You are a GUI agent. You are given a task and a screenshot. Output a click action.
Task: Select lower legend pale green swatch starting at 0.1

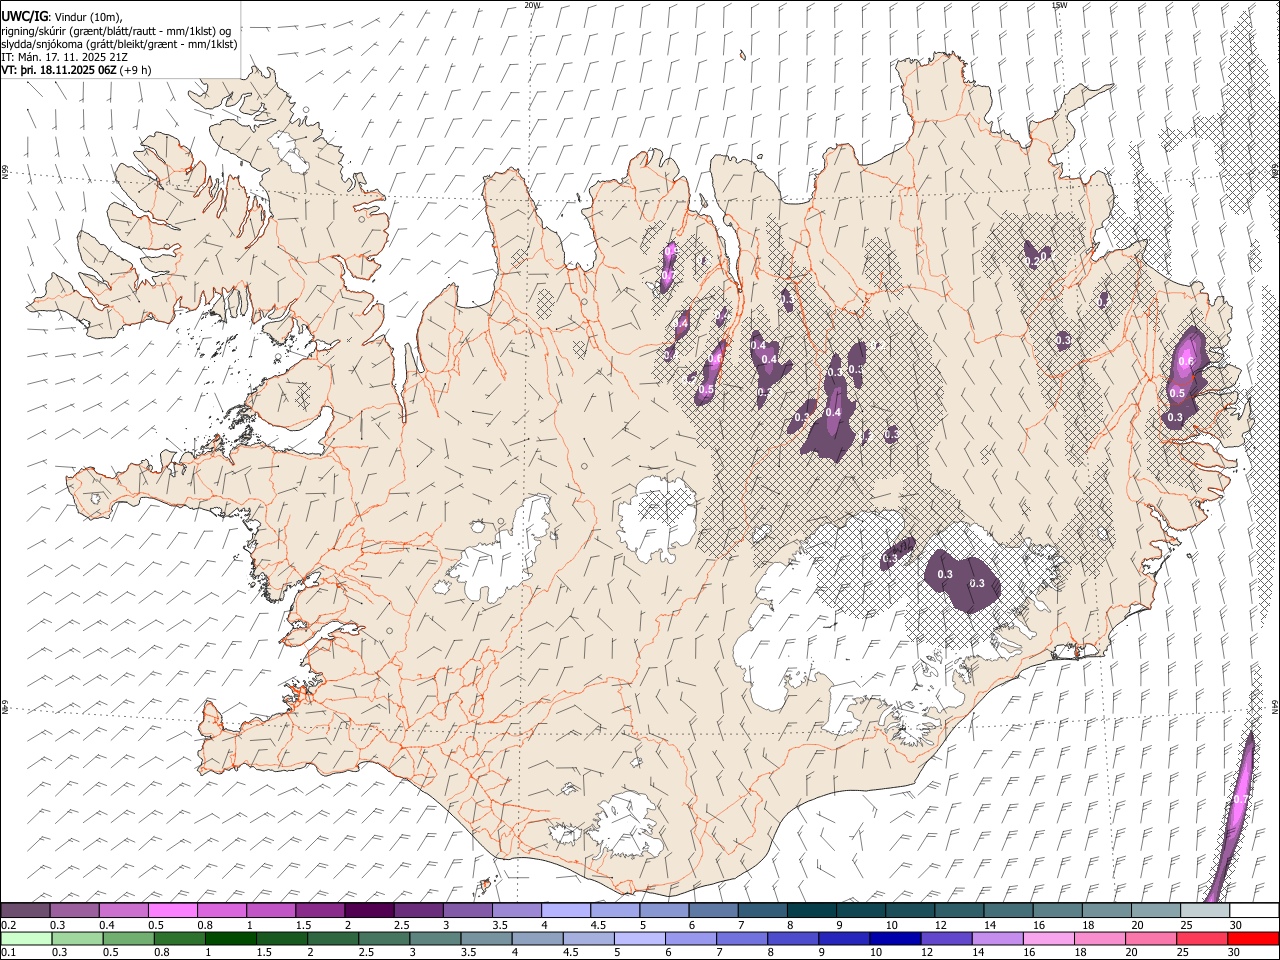[27, 939]
